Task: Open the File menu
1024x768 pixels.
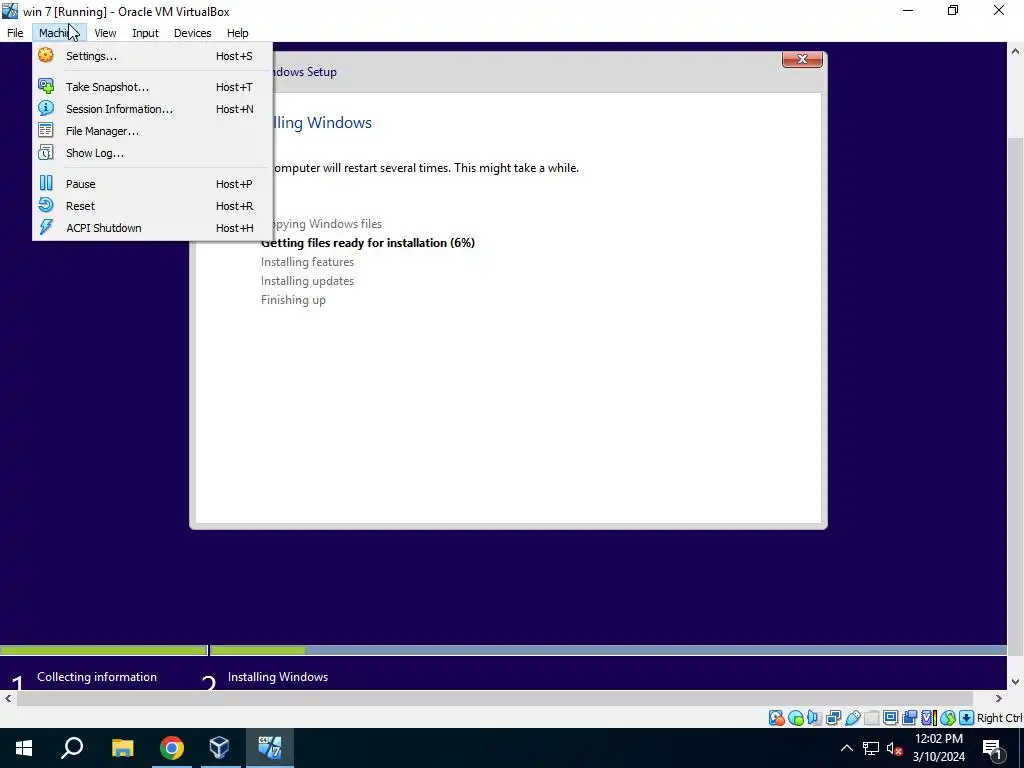Action: (15, 33)
